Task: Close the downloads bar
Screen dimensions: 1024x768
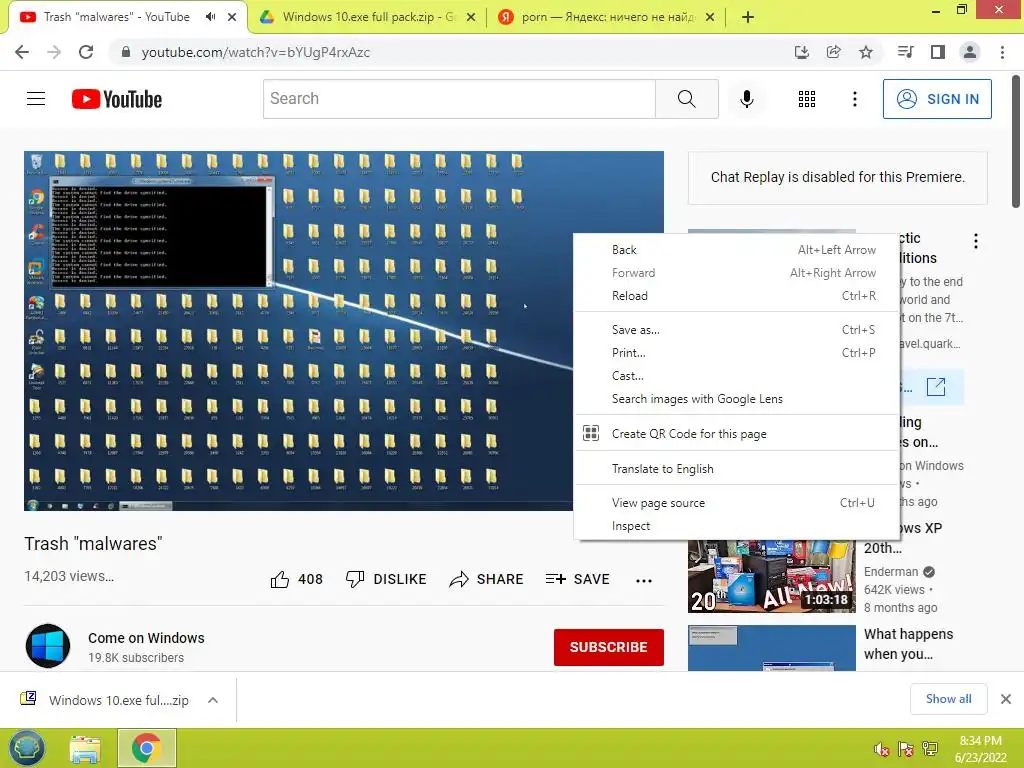Action: click(1006, 699)
